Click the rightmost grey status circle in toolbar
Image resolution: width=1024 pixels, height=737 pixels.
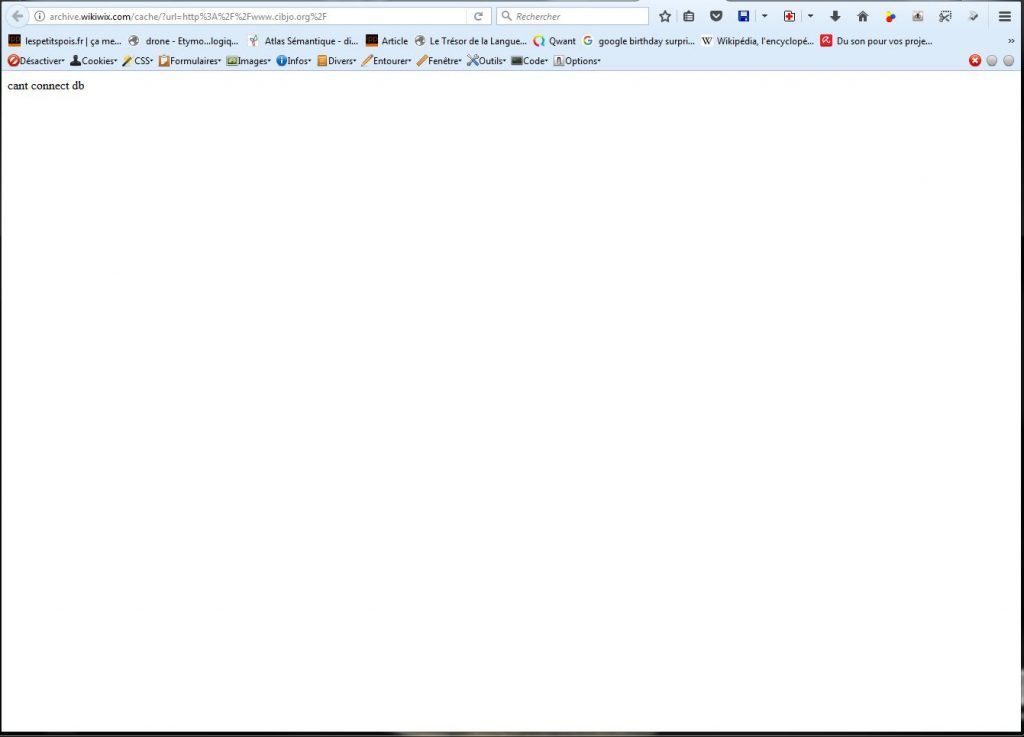click(x=1008, y=61)
